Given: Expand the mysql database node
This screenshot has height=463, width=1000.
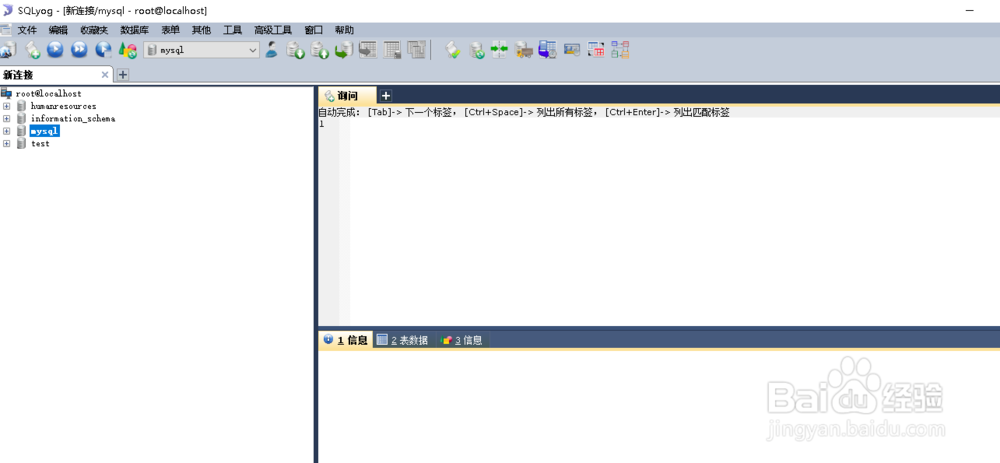Looking at the screenshot, I should (x=6, y=131).
